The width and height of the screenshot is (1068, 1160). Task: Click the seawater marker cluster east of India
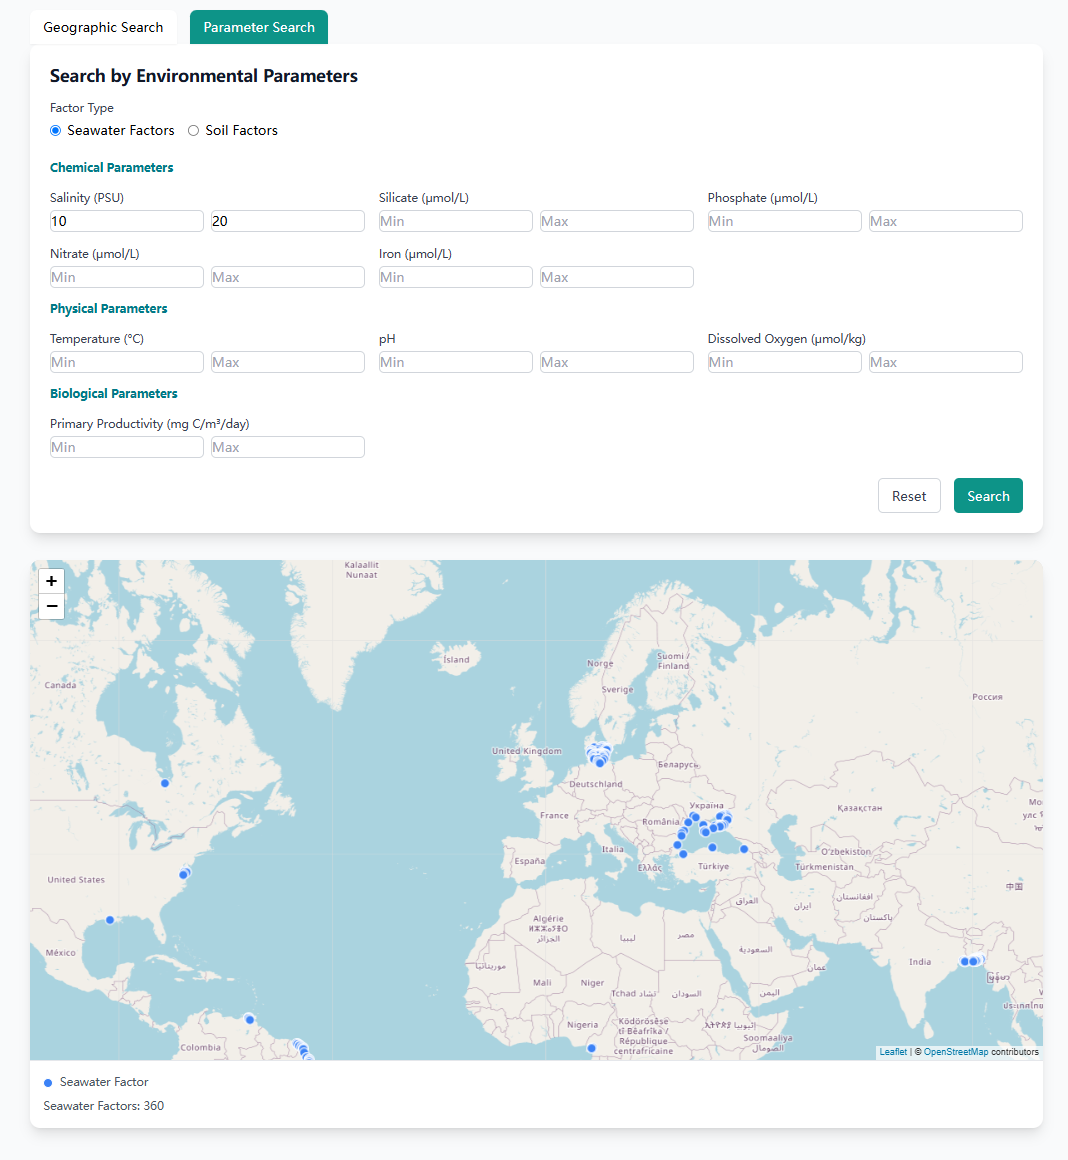click(971, 961)
